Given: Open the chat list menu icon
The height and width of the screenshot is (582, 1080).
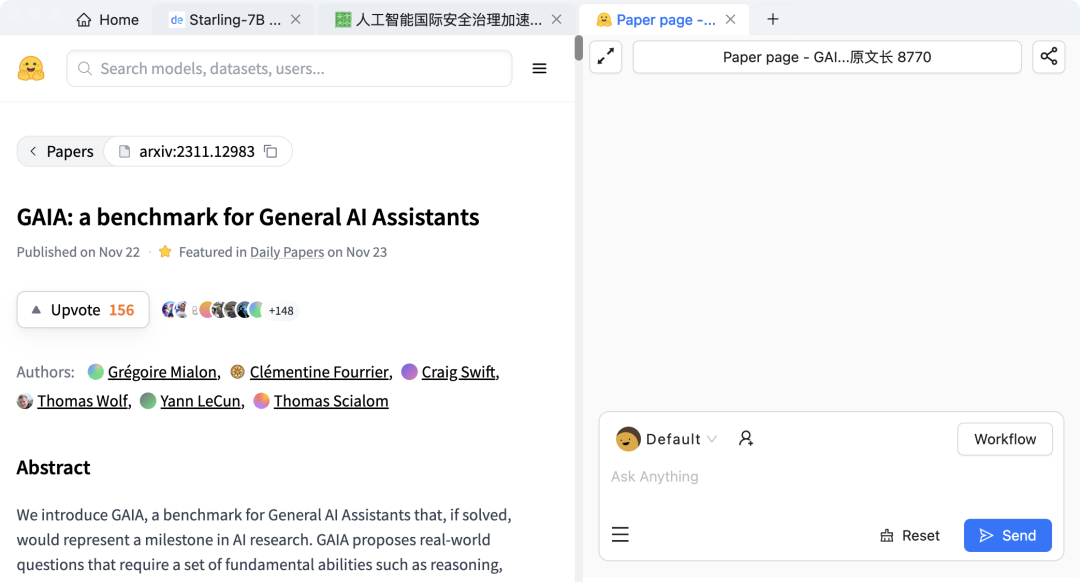Looking at the screenshot, I should [x=620, y=535].
